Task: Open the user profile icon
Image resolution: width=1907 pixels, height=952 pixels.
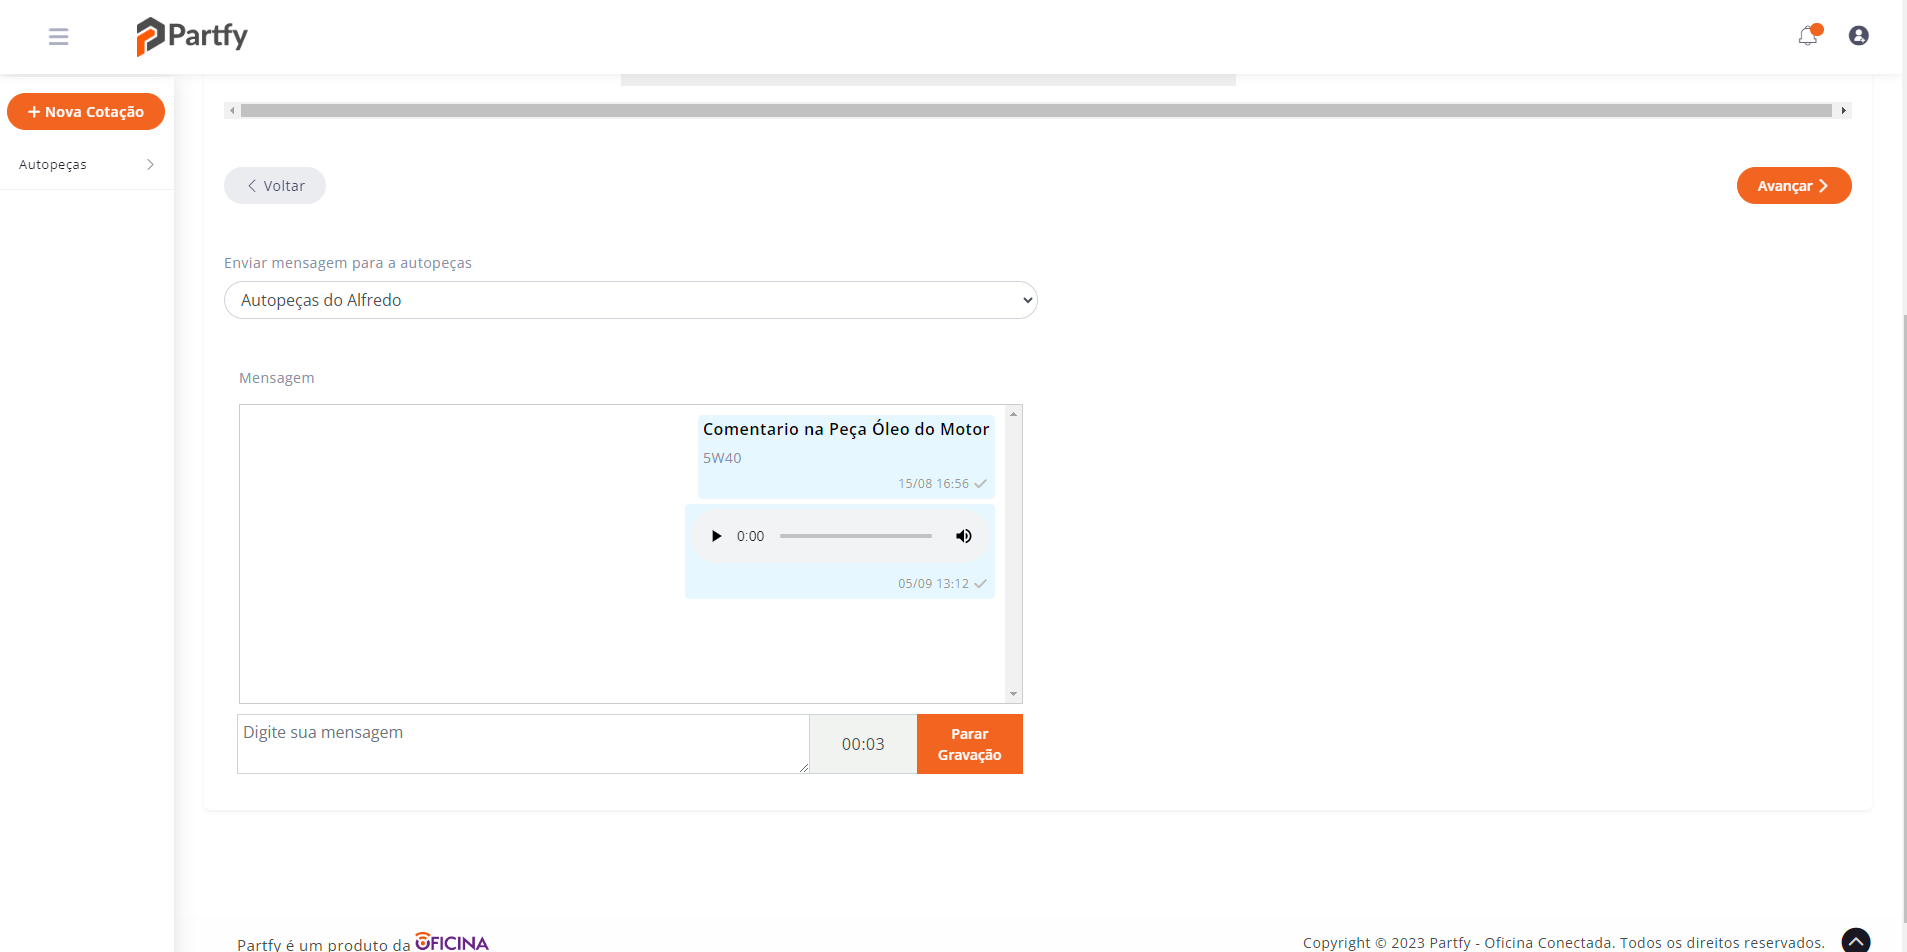Action: tap(1858, 36)
